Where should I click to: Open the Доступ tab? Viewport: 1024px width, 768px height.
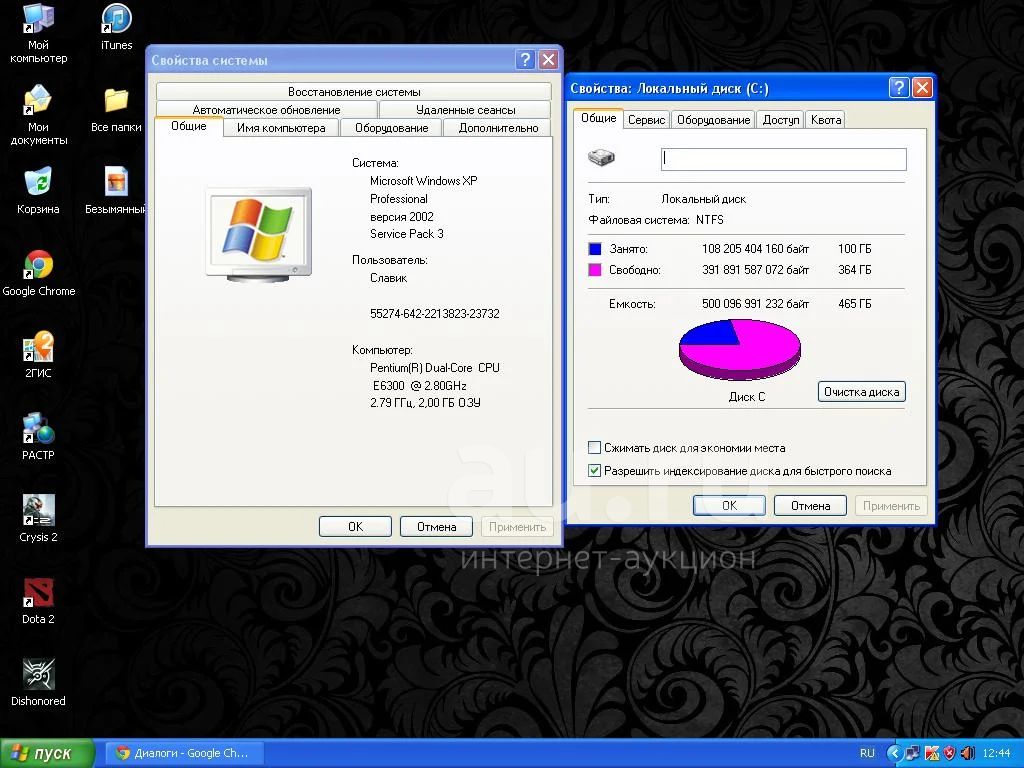coord(781,120)
